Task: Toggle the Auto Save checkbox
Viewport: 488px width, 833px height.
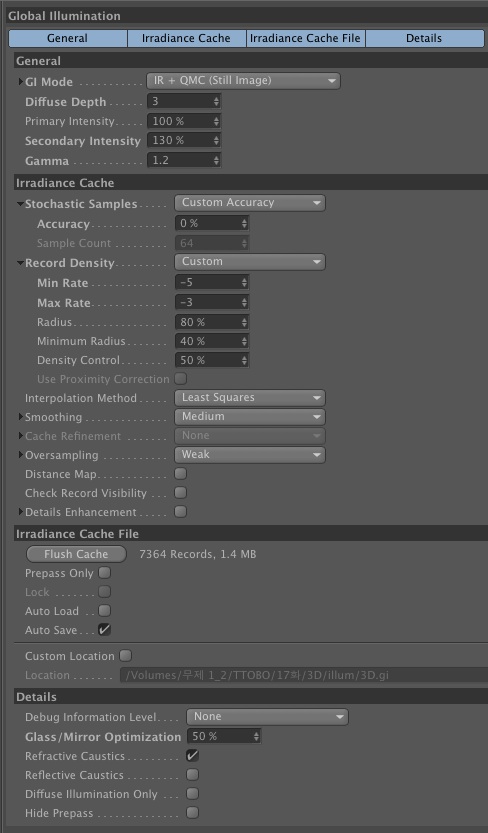Action: point(105,630)
